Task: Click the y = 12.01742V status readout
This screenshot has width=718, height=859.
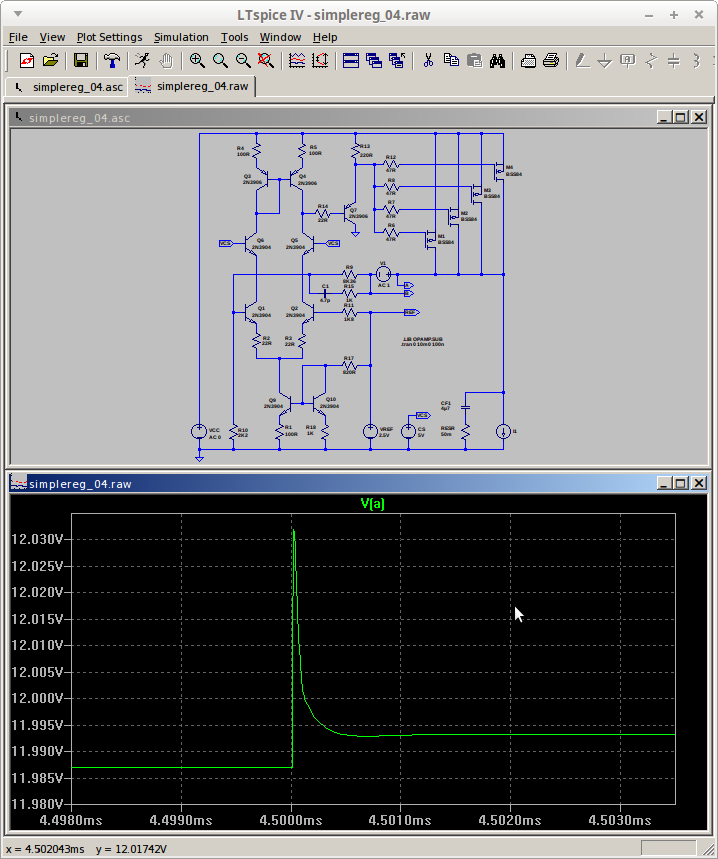Action: pyautogui.click(x=131, y=849)
